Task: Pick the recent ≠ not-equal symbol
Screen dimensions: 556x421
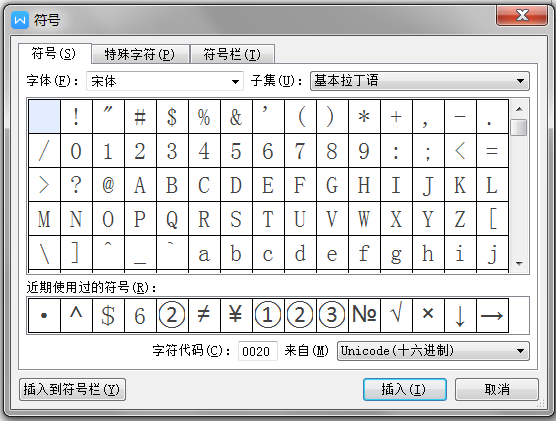Action: 204,315
